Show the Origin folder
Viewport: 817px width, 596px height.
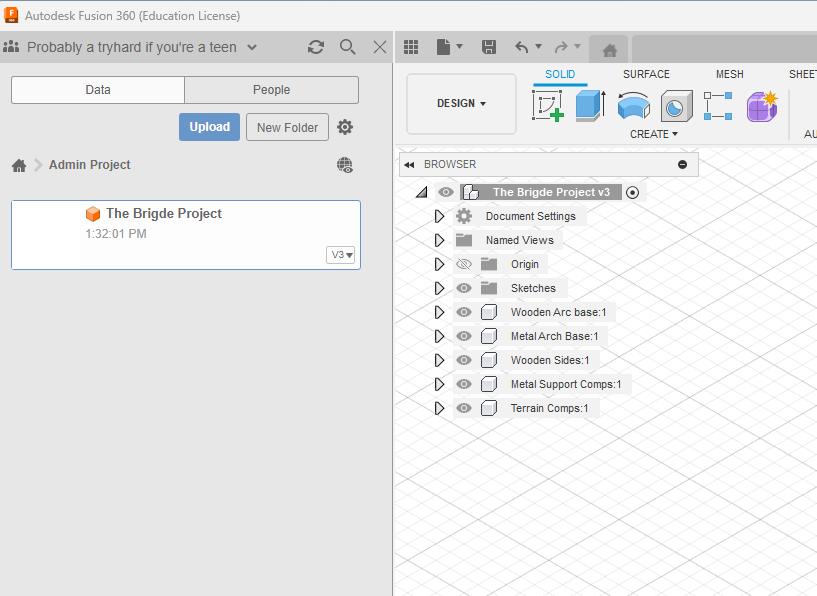464,264
